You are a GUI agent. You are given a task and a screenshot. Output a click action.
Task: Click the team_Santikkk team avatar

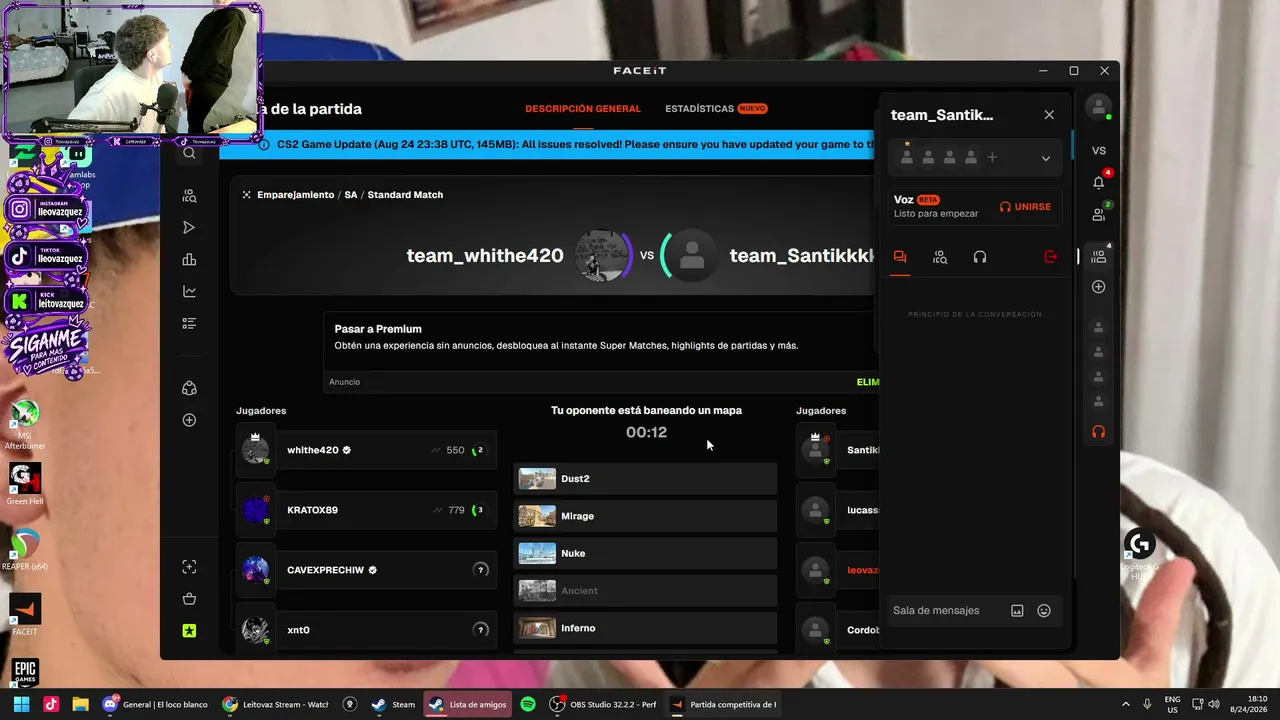[692, 255]
